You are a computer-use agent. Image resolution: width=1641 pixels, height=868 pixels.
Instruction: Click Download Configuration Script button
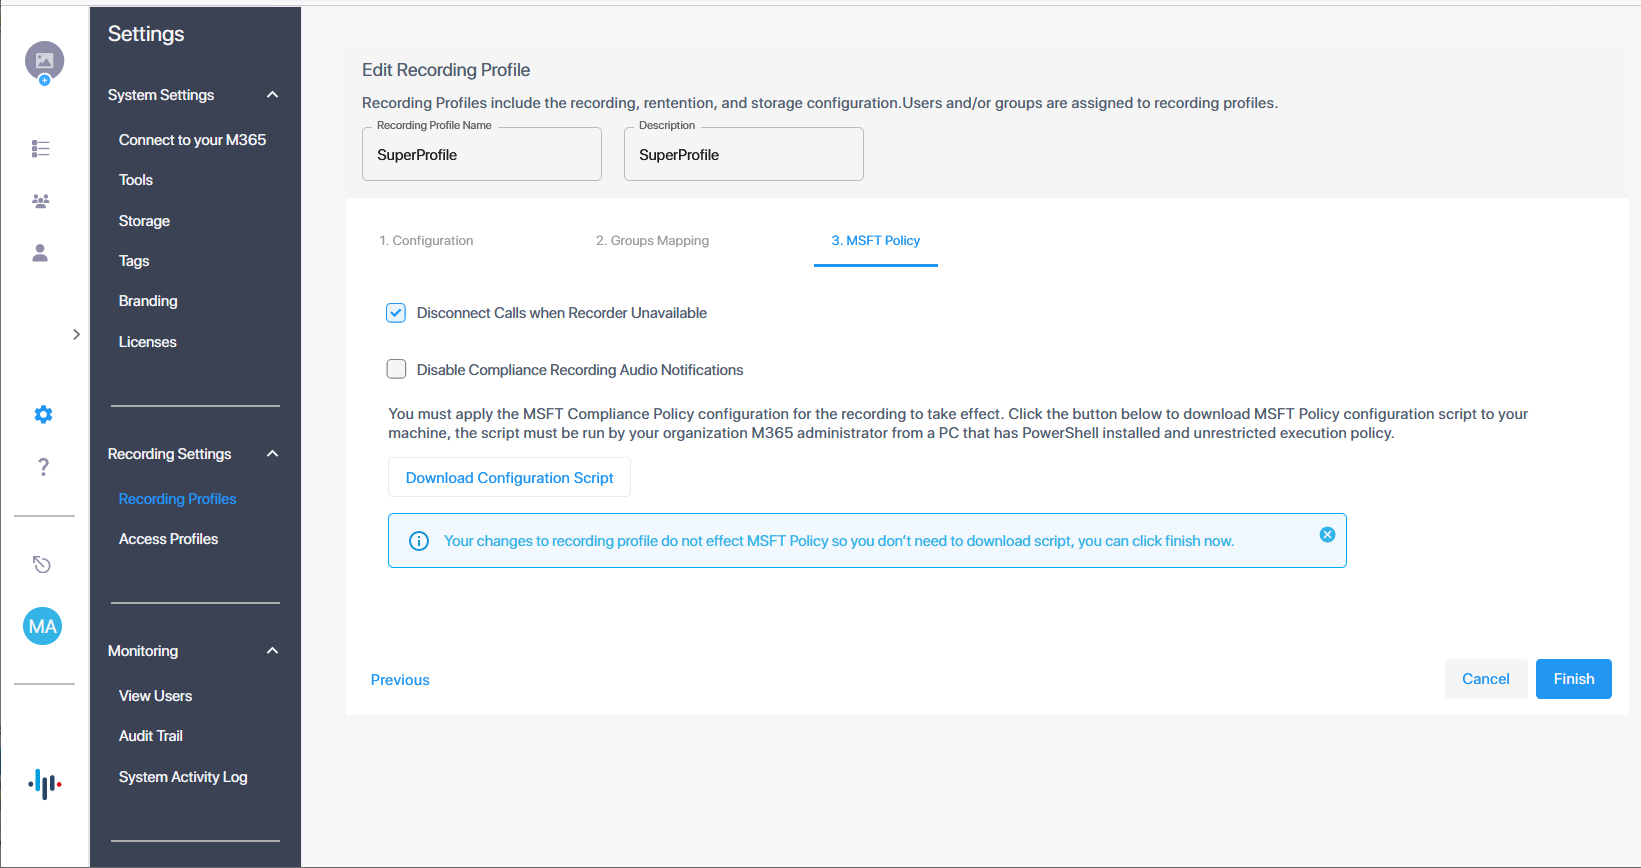509,477
